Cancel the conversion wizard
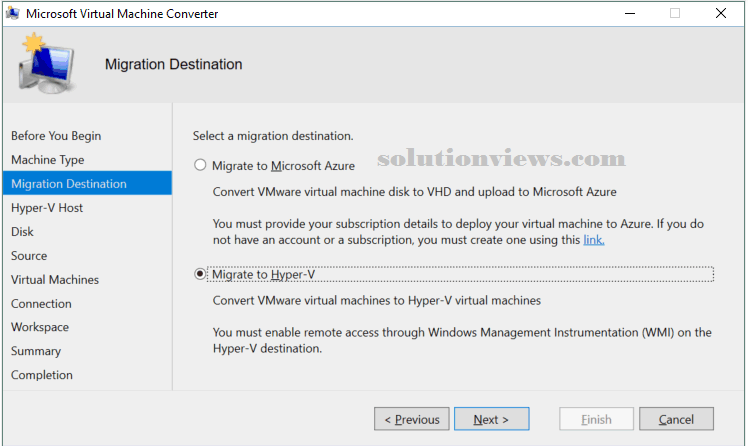This screenshot has height=446, width=748. click(x=676, y=419)
